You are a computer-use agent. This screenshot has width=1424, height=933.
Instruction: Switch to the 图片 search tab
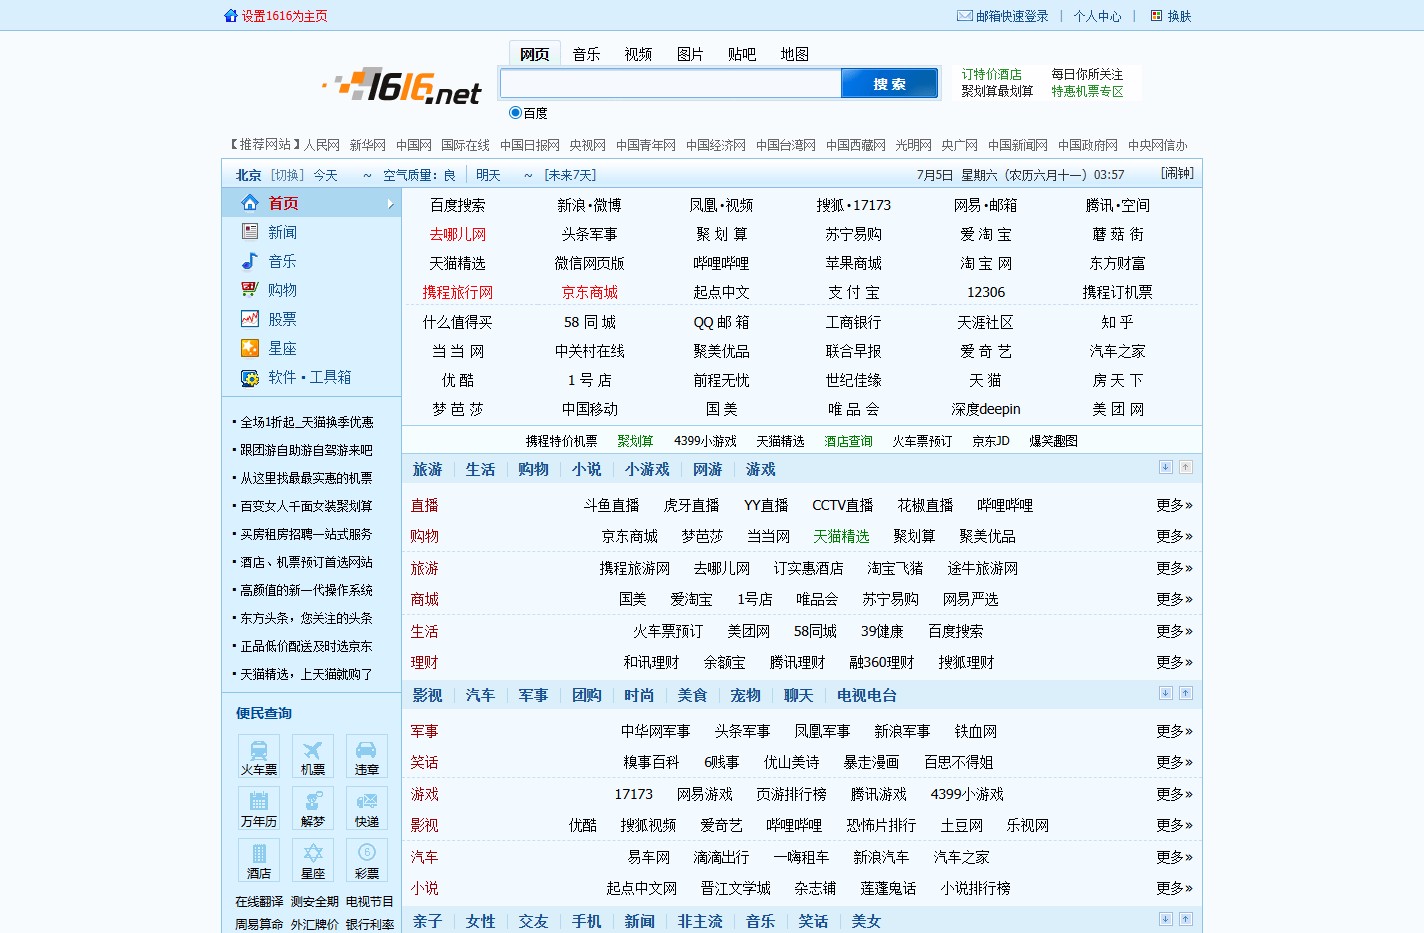pyautogui.click(x=690, y=54)
